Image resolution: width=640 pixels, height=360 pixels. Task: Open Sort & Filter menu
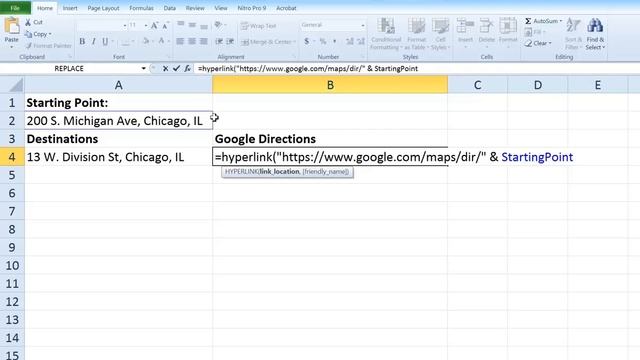click(573, 34)
